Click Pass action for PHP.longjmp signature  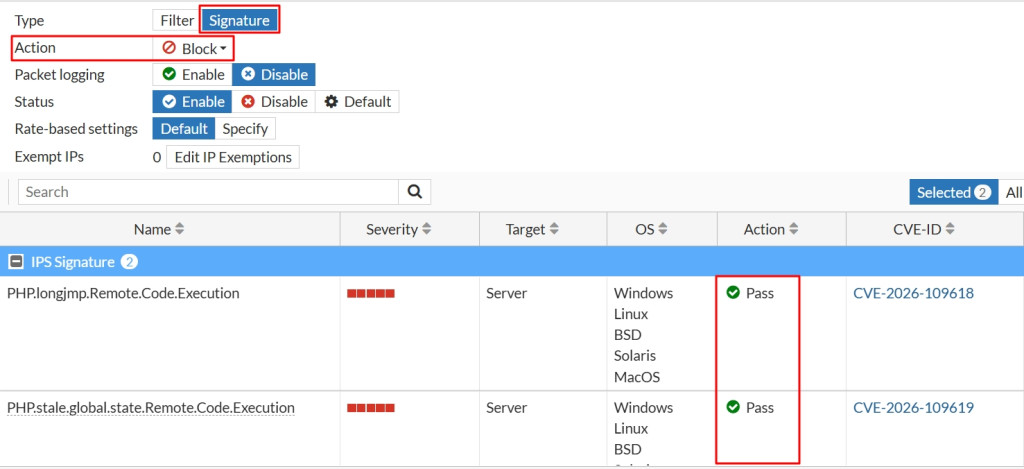point(750,293)
